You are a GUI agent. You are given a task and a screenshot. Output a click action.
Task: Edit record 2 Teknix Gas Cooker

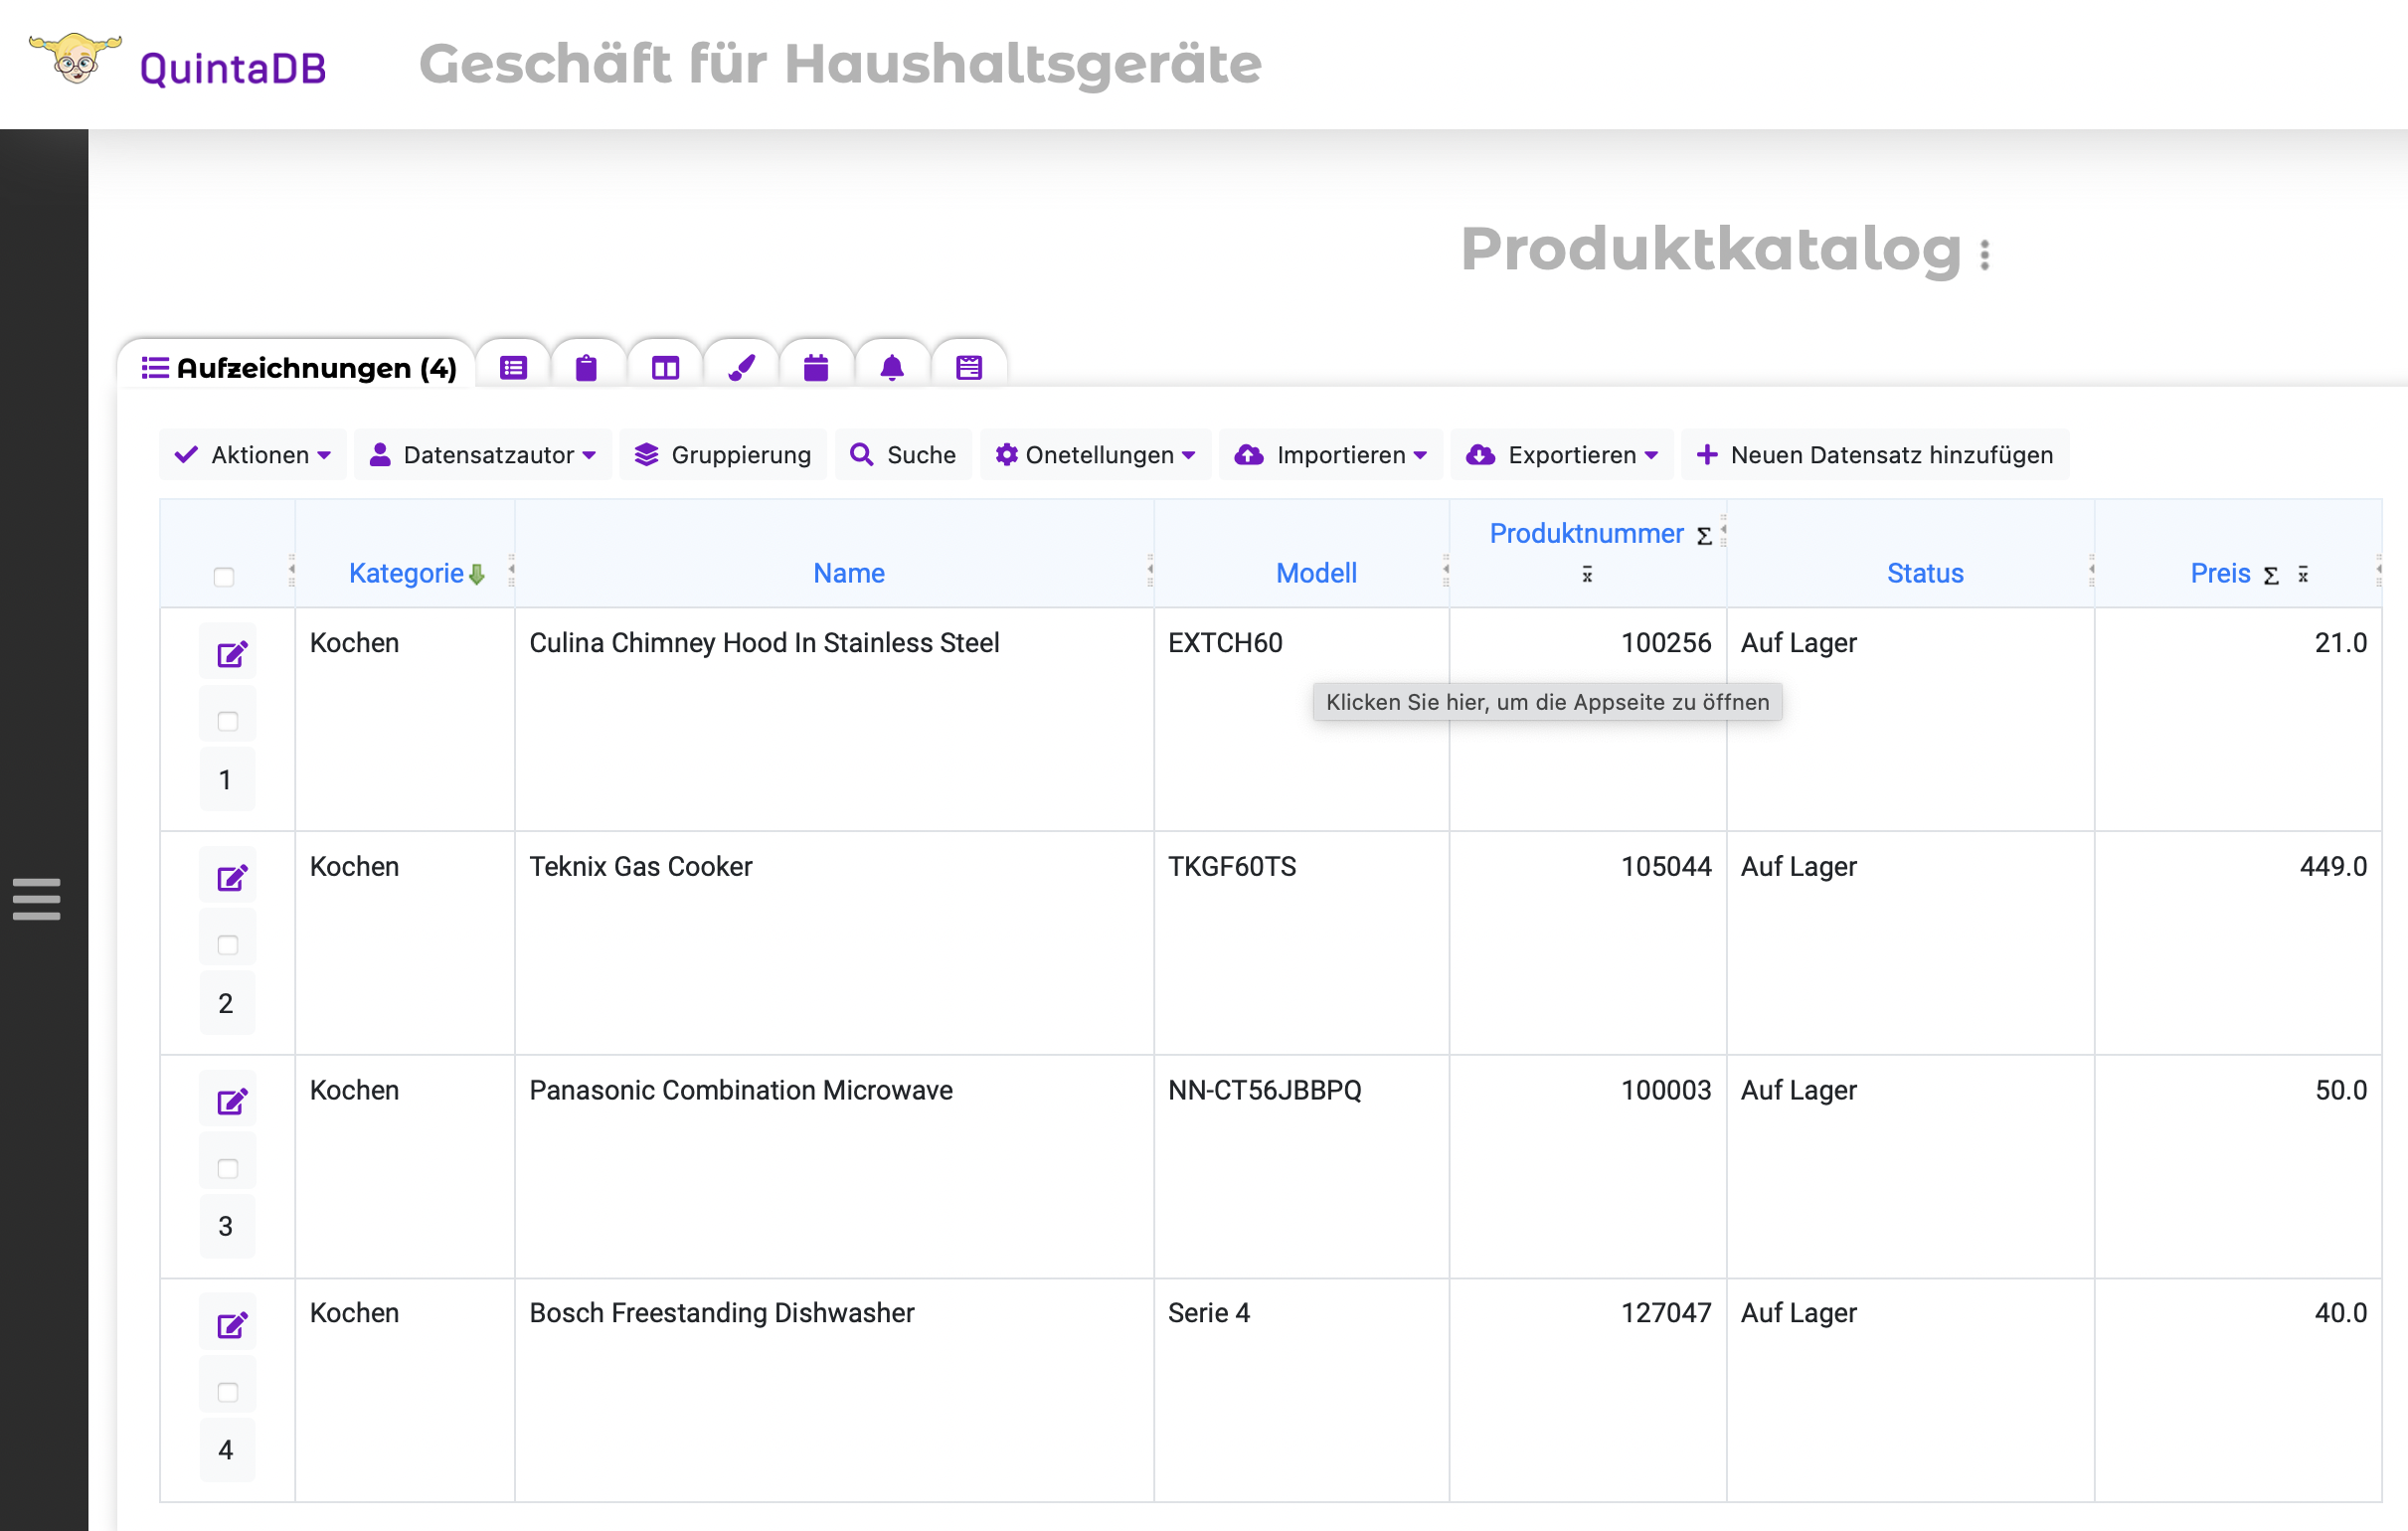click(x=232, y=879)
